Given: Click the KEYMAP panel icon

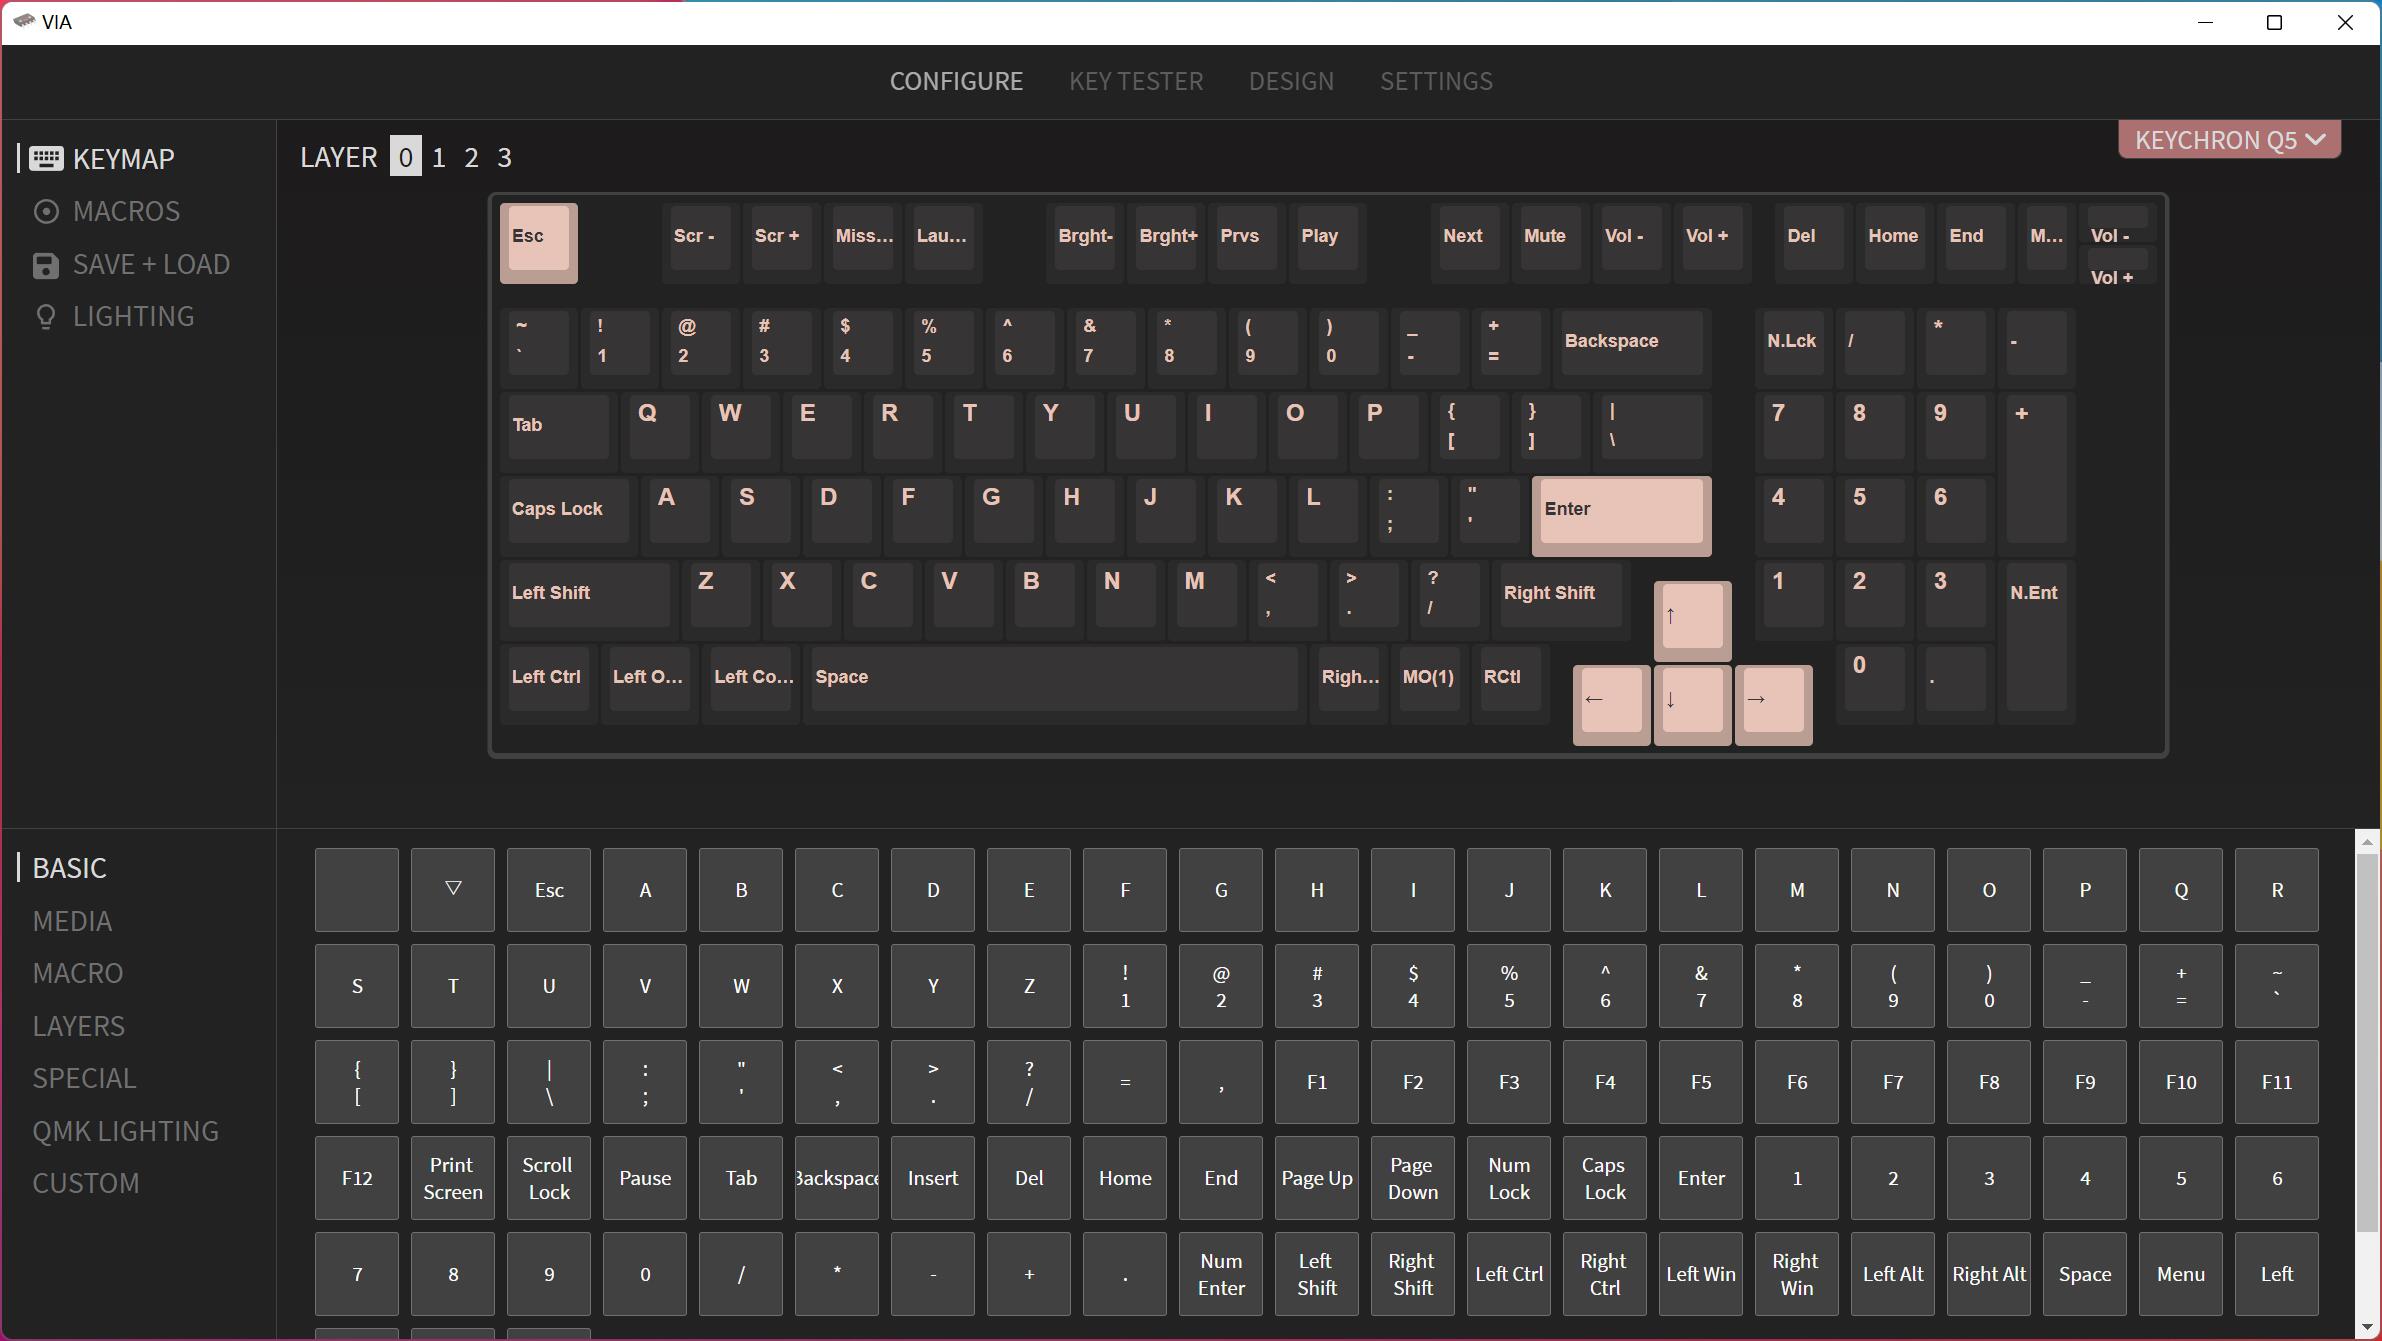Looking at the screenshot, I should point(46,159).
